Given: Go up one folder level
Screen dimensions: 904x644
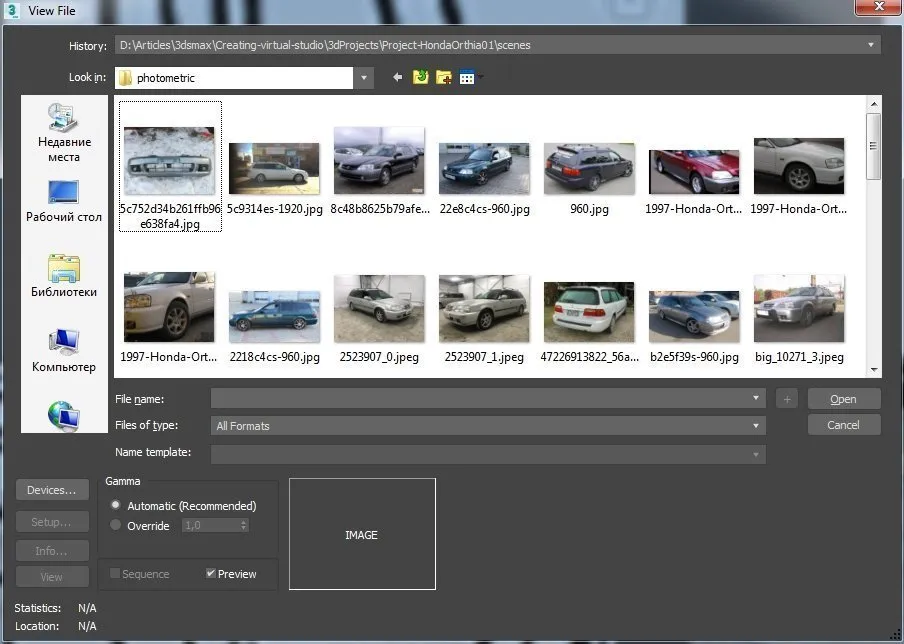Looking at the screenshot, I should pyautogui.click(x=421, y=78).
